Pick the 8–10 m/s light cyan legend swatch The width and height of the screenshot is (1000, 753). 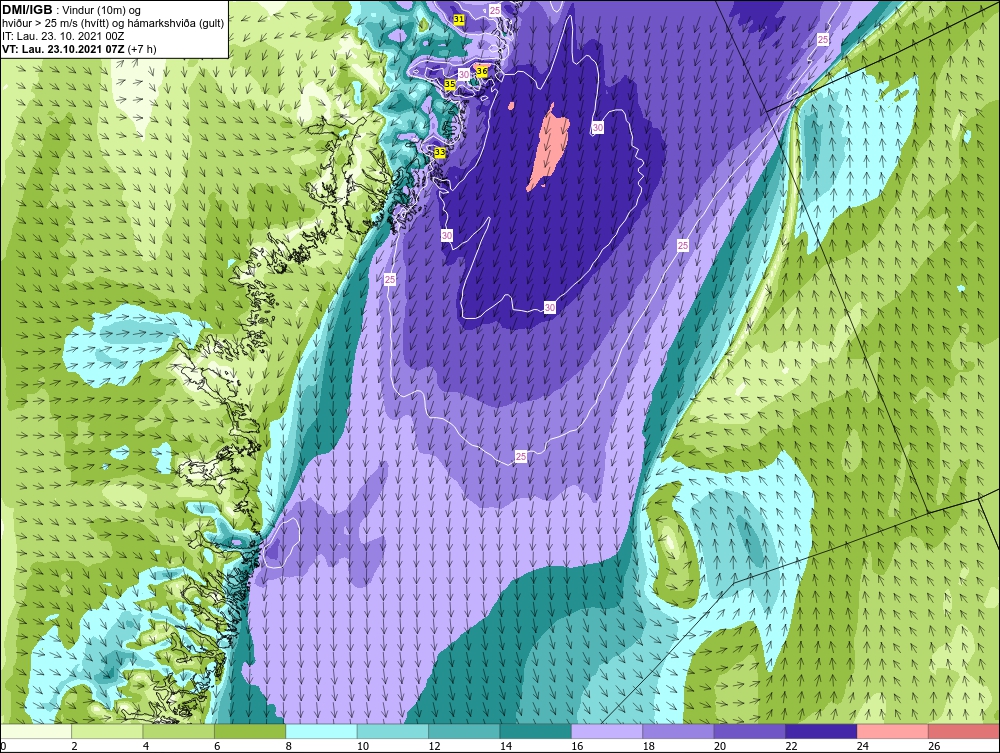click(x=321, y=731)
